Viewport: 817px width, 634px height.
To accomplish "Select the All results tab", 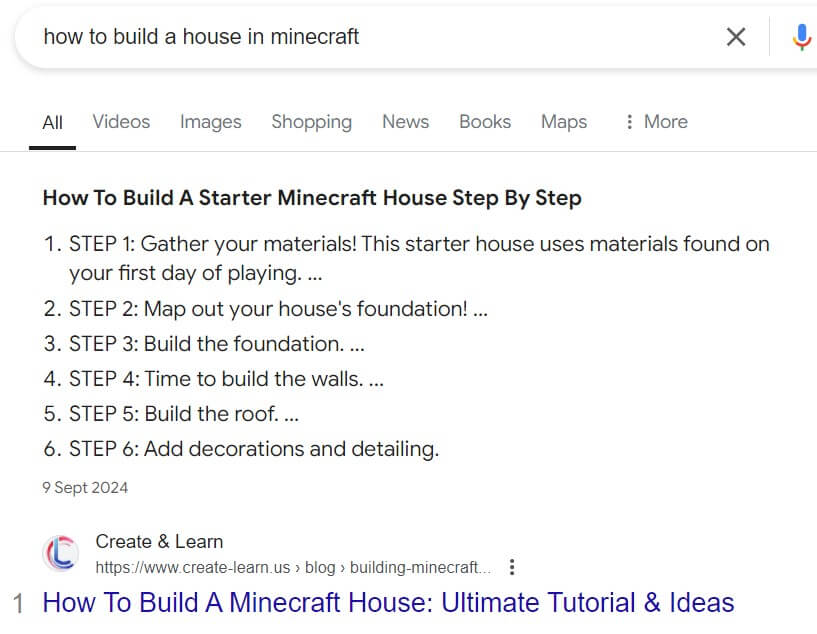I will (52, 121).
